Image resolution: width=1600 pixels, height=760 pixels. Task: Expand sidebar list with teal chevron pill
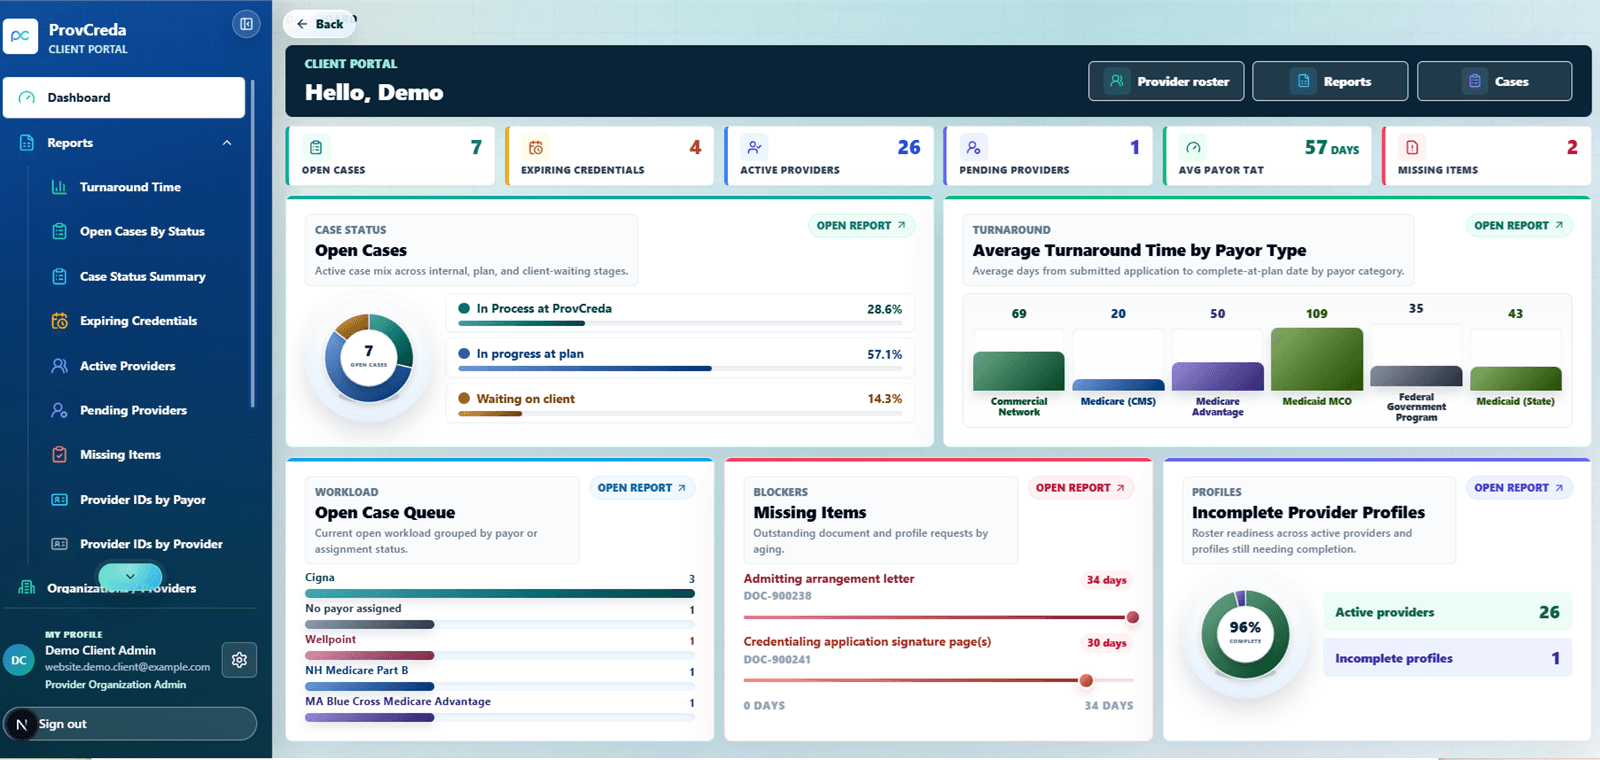tap(130, 576)
